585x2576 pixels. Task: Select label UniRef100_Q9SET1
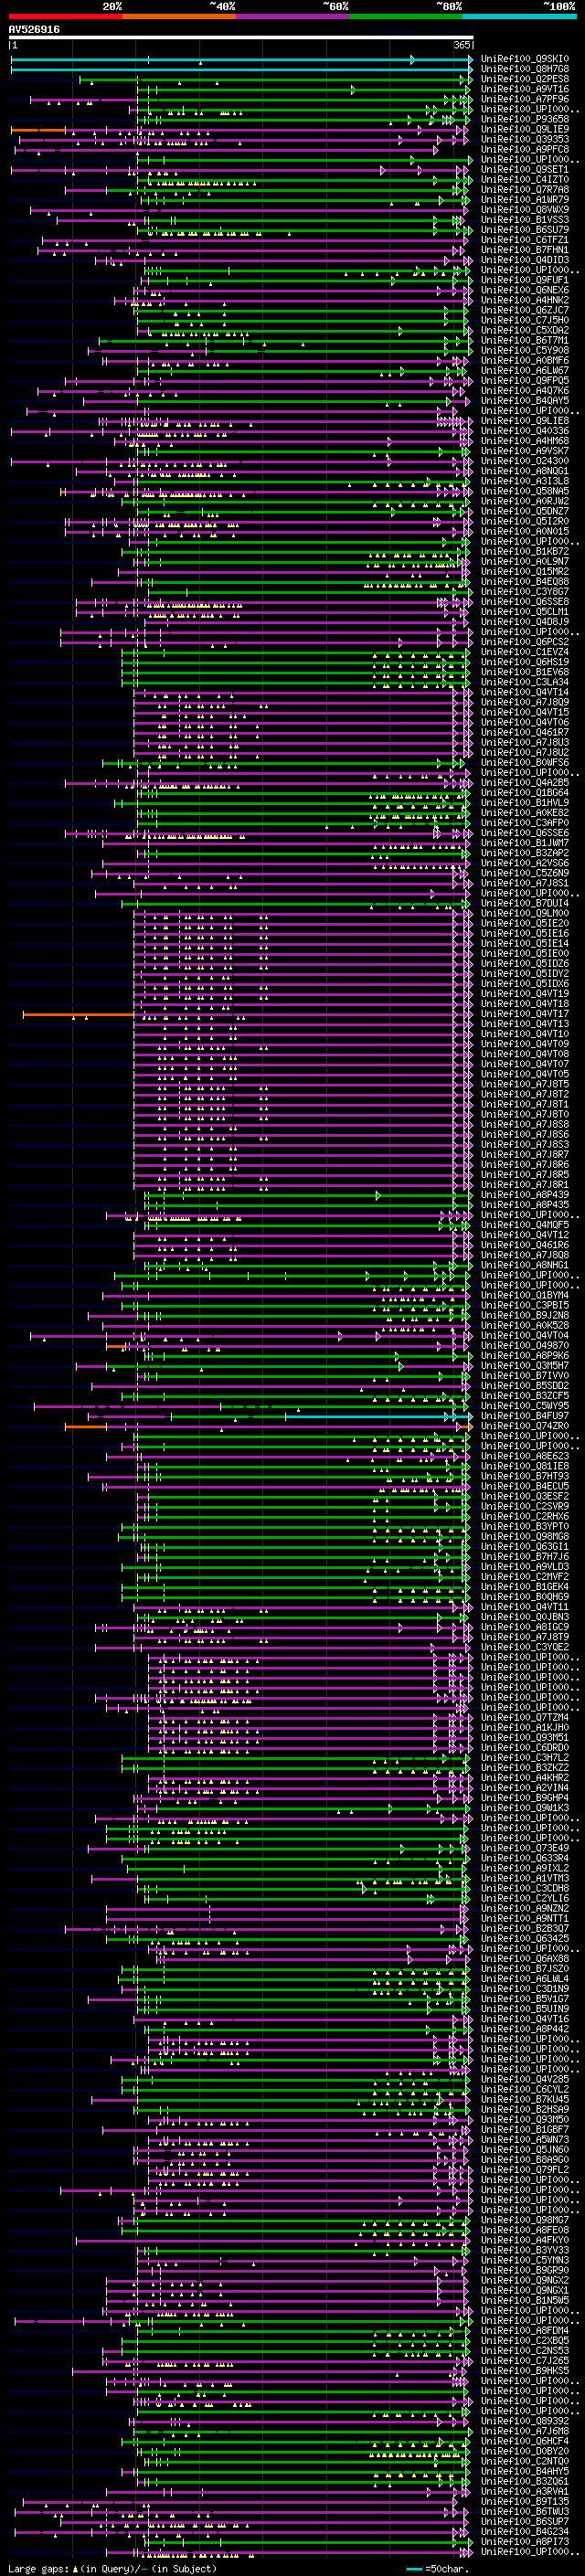pos(525,169)
